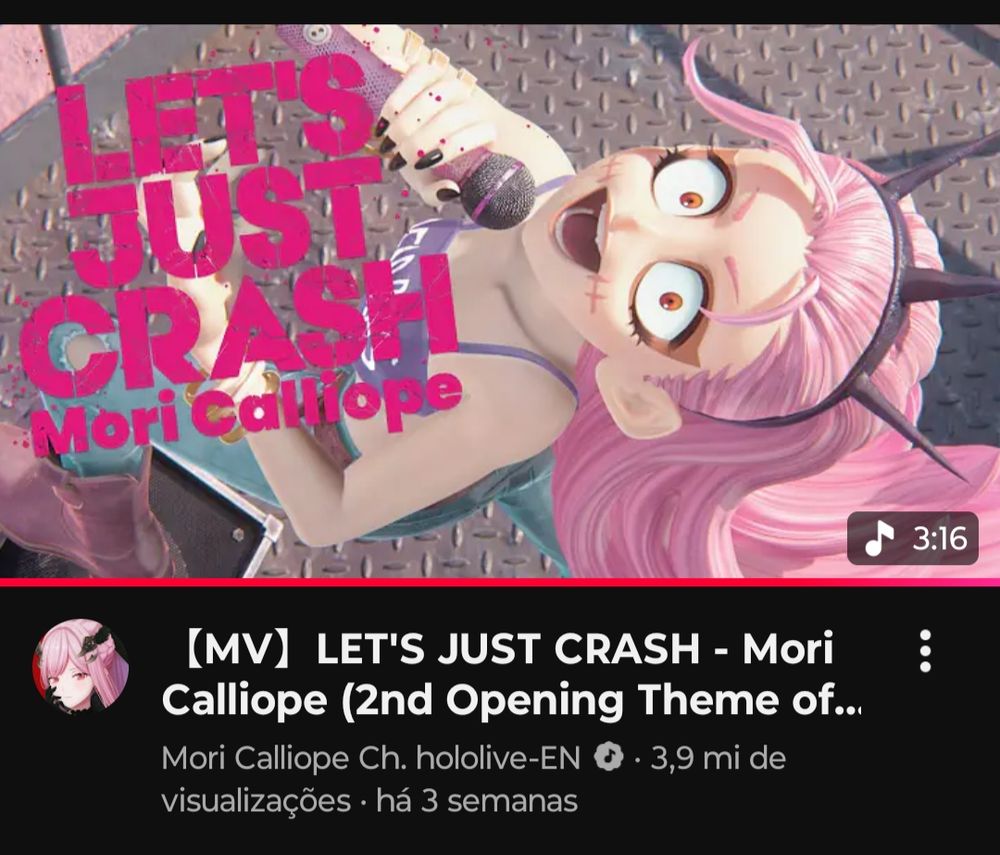Open the Mori Calliope Ch. hololive-EN channel name

tap(371, 758)
